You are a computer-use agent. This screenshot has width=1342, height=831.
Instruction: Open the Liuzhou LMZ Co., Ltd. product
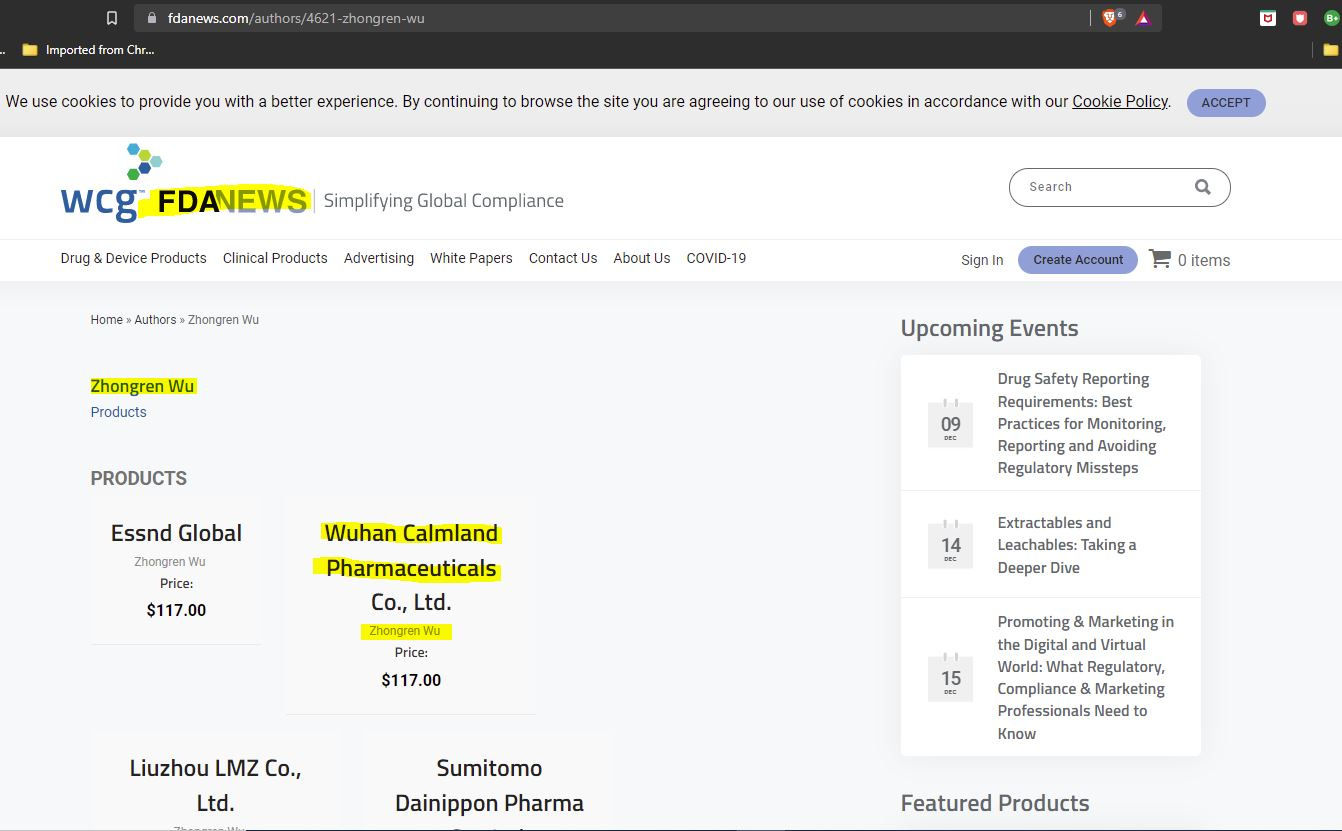pyautogui.click(x=215, y=785)
